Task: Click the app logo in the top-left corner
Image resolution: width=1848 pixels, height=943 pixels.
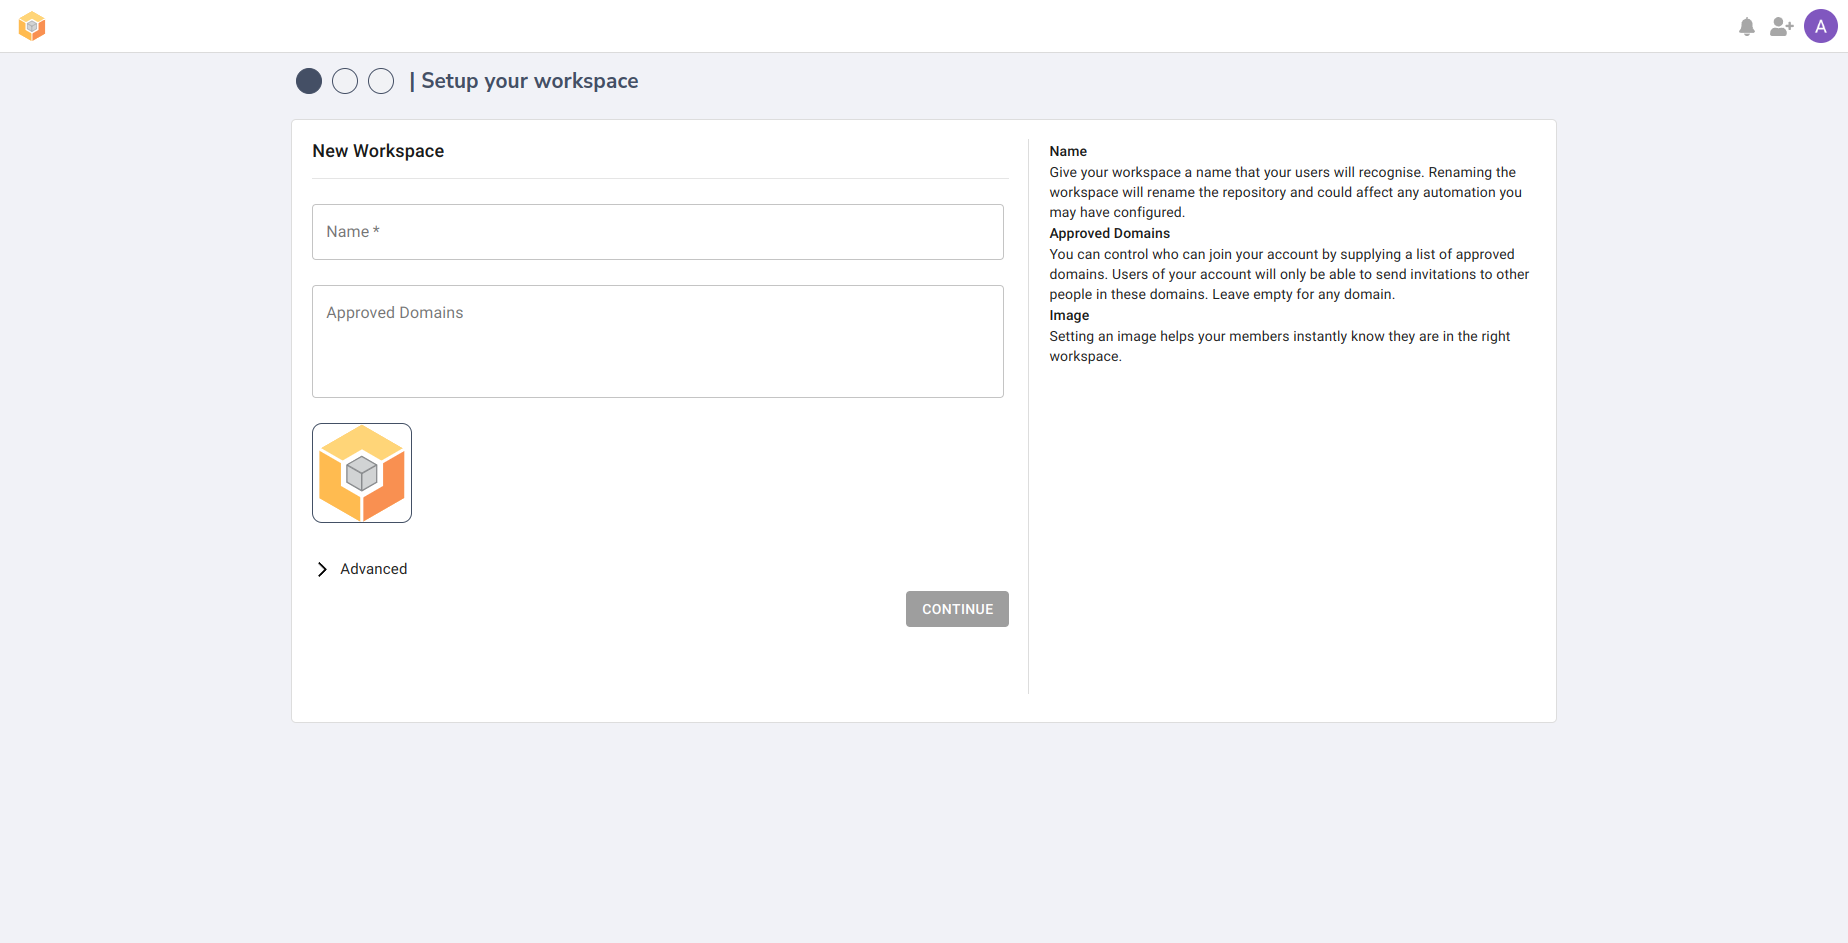Action: click(x=32, y=26)
